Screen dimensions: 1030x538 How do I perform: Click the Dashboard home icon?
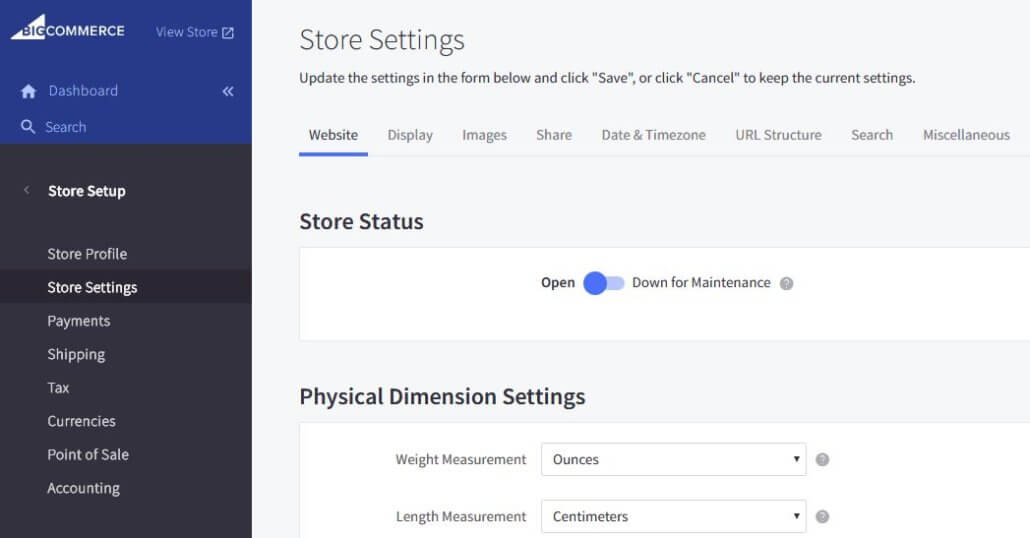point(28,91)
